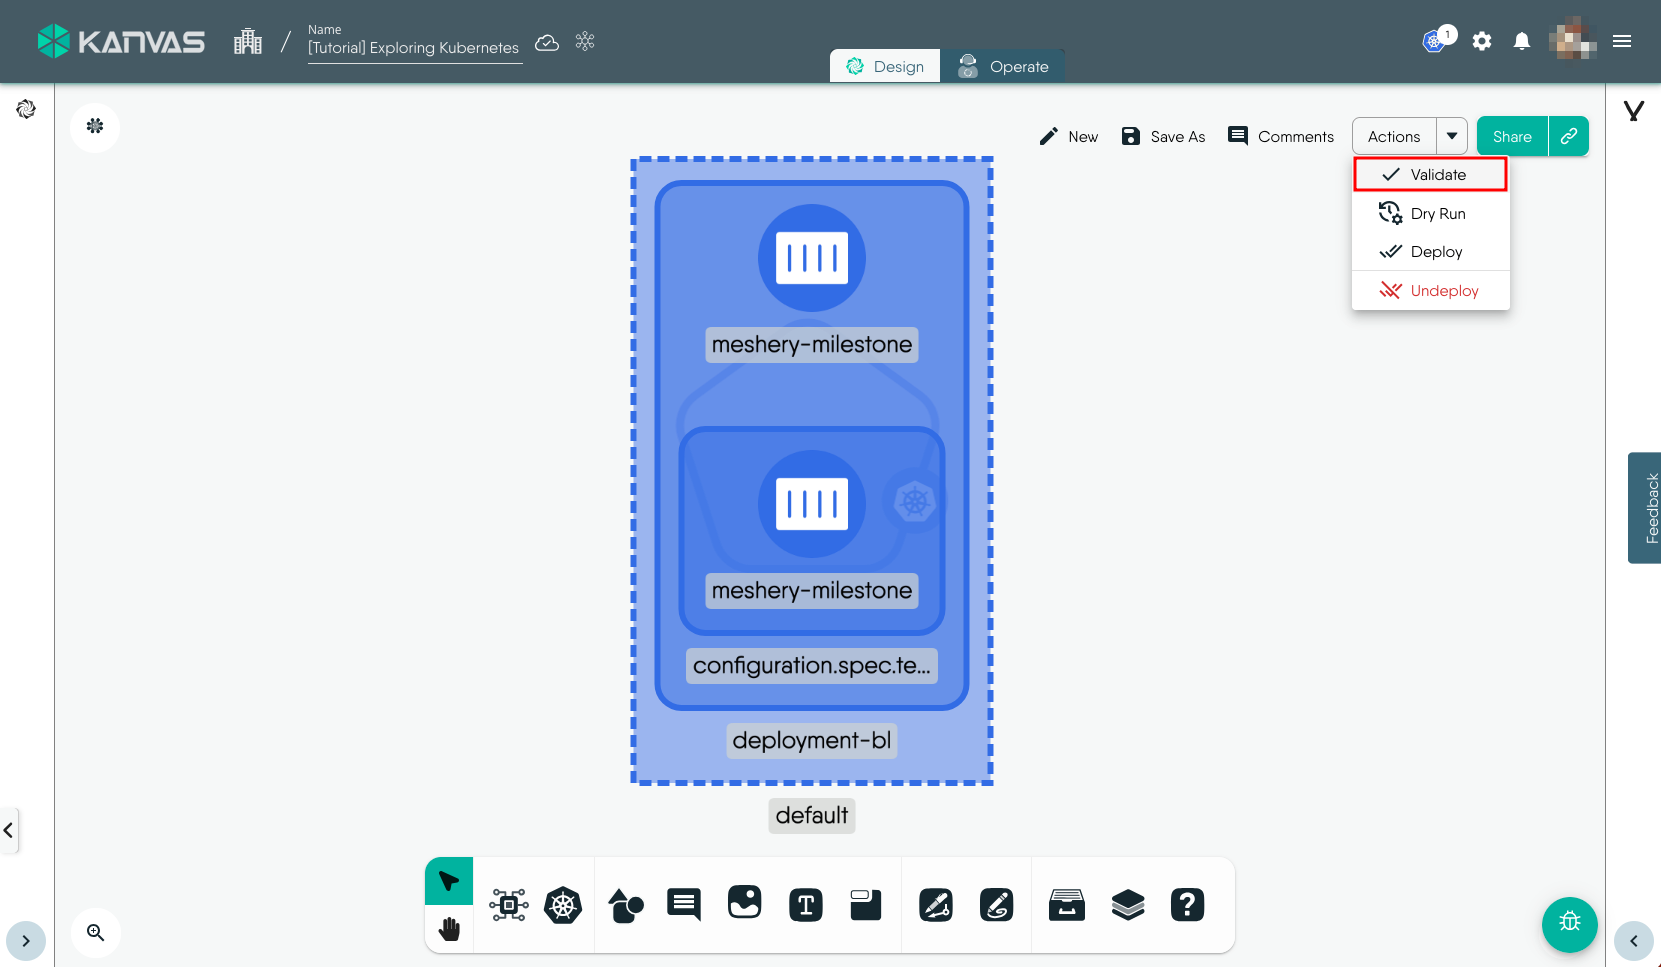Select the shapes tool
This screenshot has height=967, width=1661.
[x=626, y=906]
